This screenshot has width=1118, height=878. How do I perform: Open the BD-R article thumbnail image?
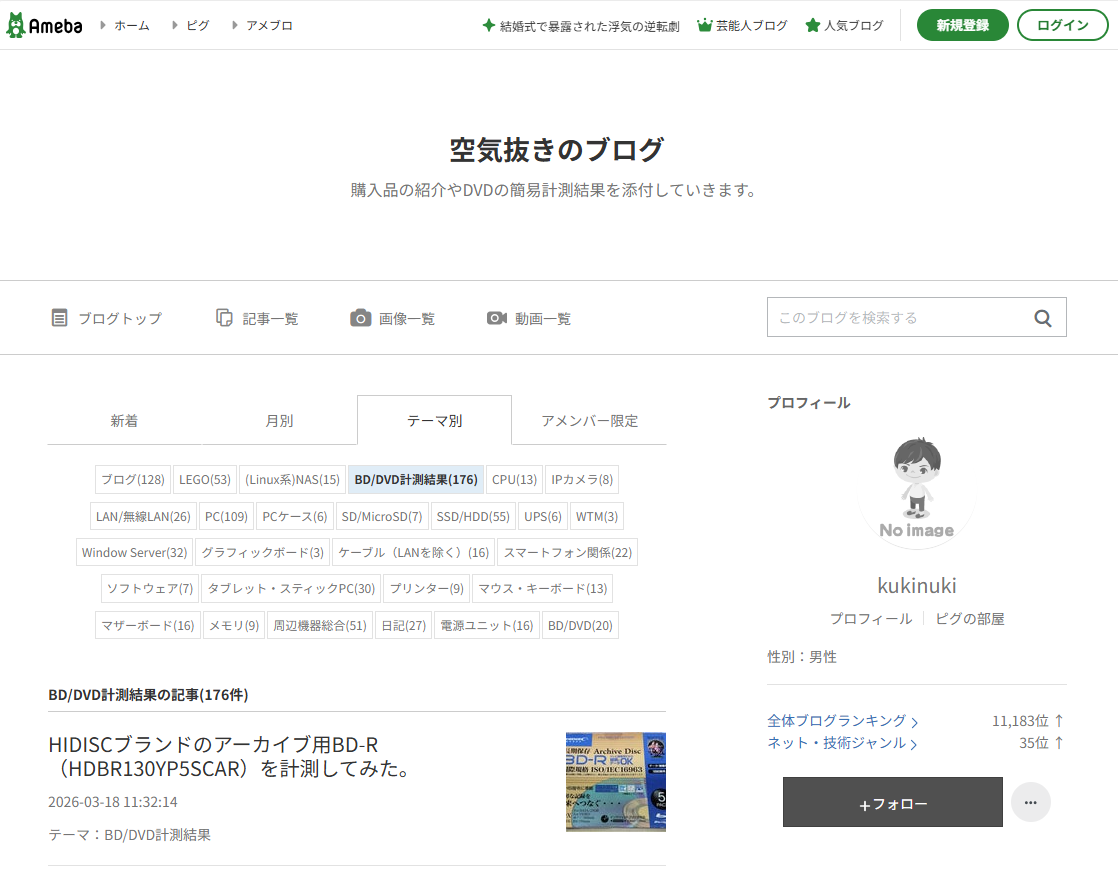(x=616, y=782)
